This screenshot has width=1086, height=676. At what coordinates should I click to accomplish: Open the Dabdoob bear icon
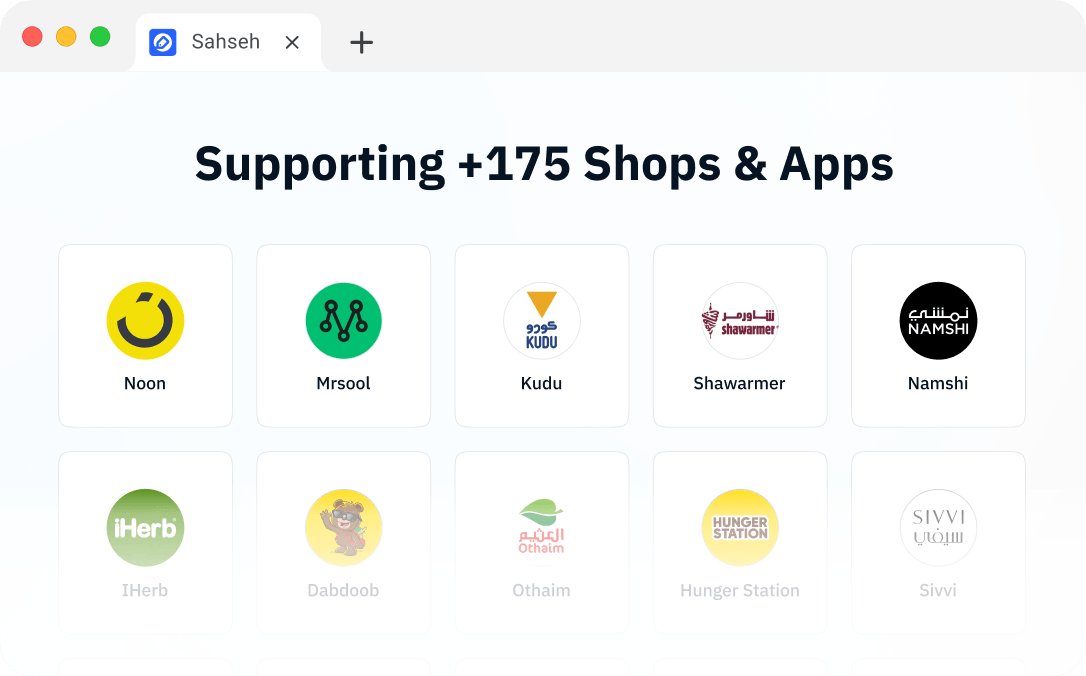point(344,528)
